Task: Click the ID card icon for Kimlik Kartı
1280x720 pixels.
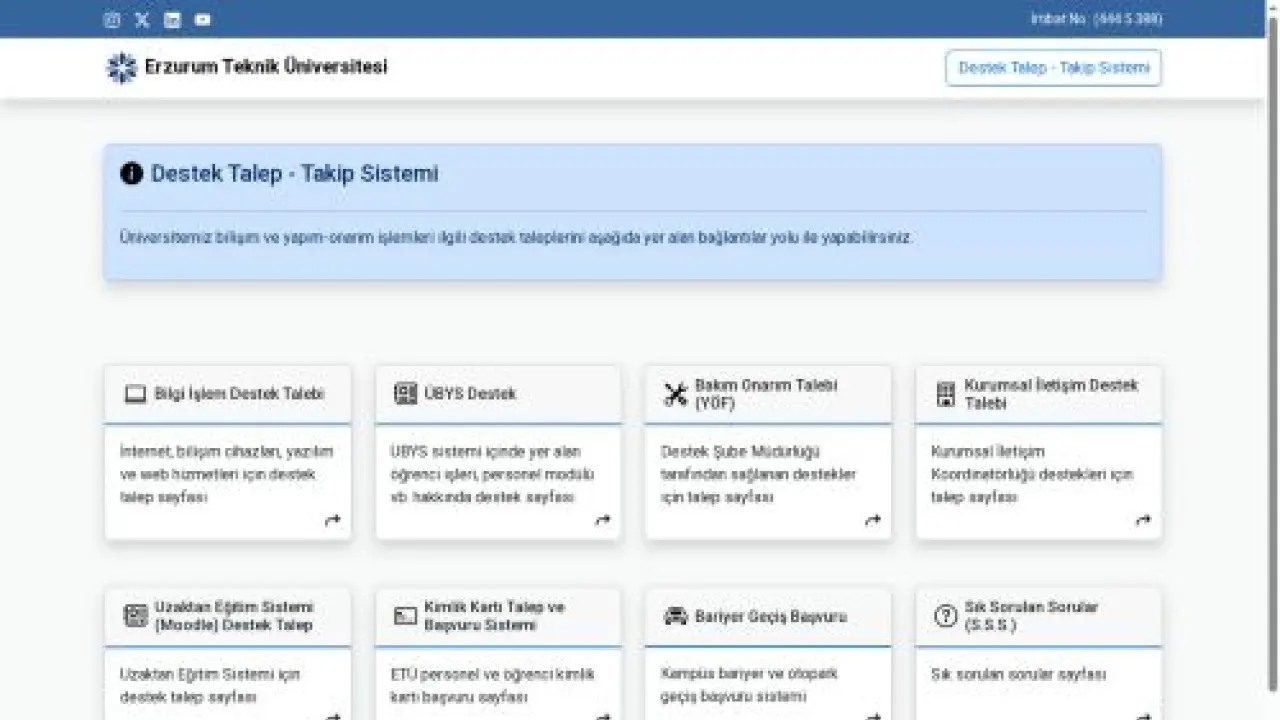Action: [x=405, y=616]
